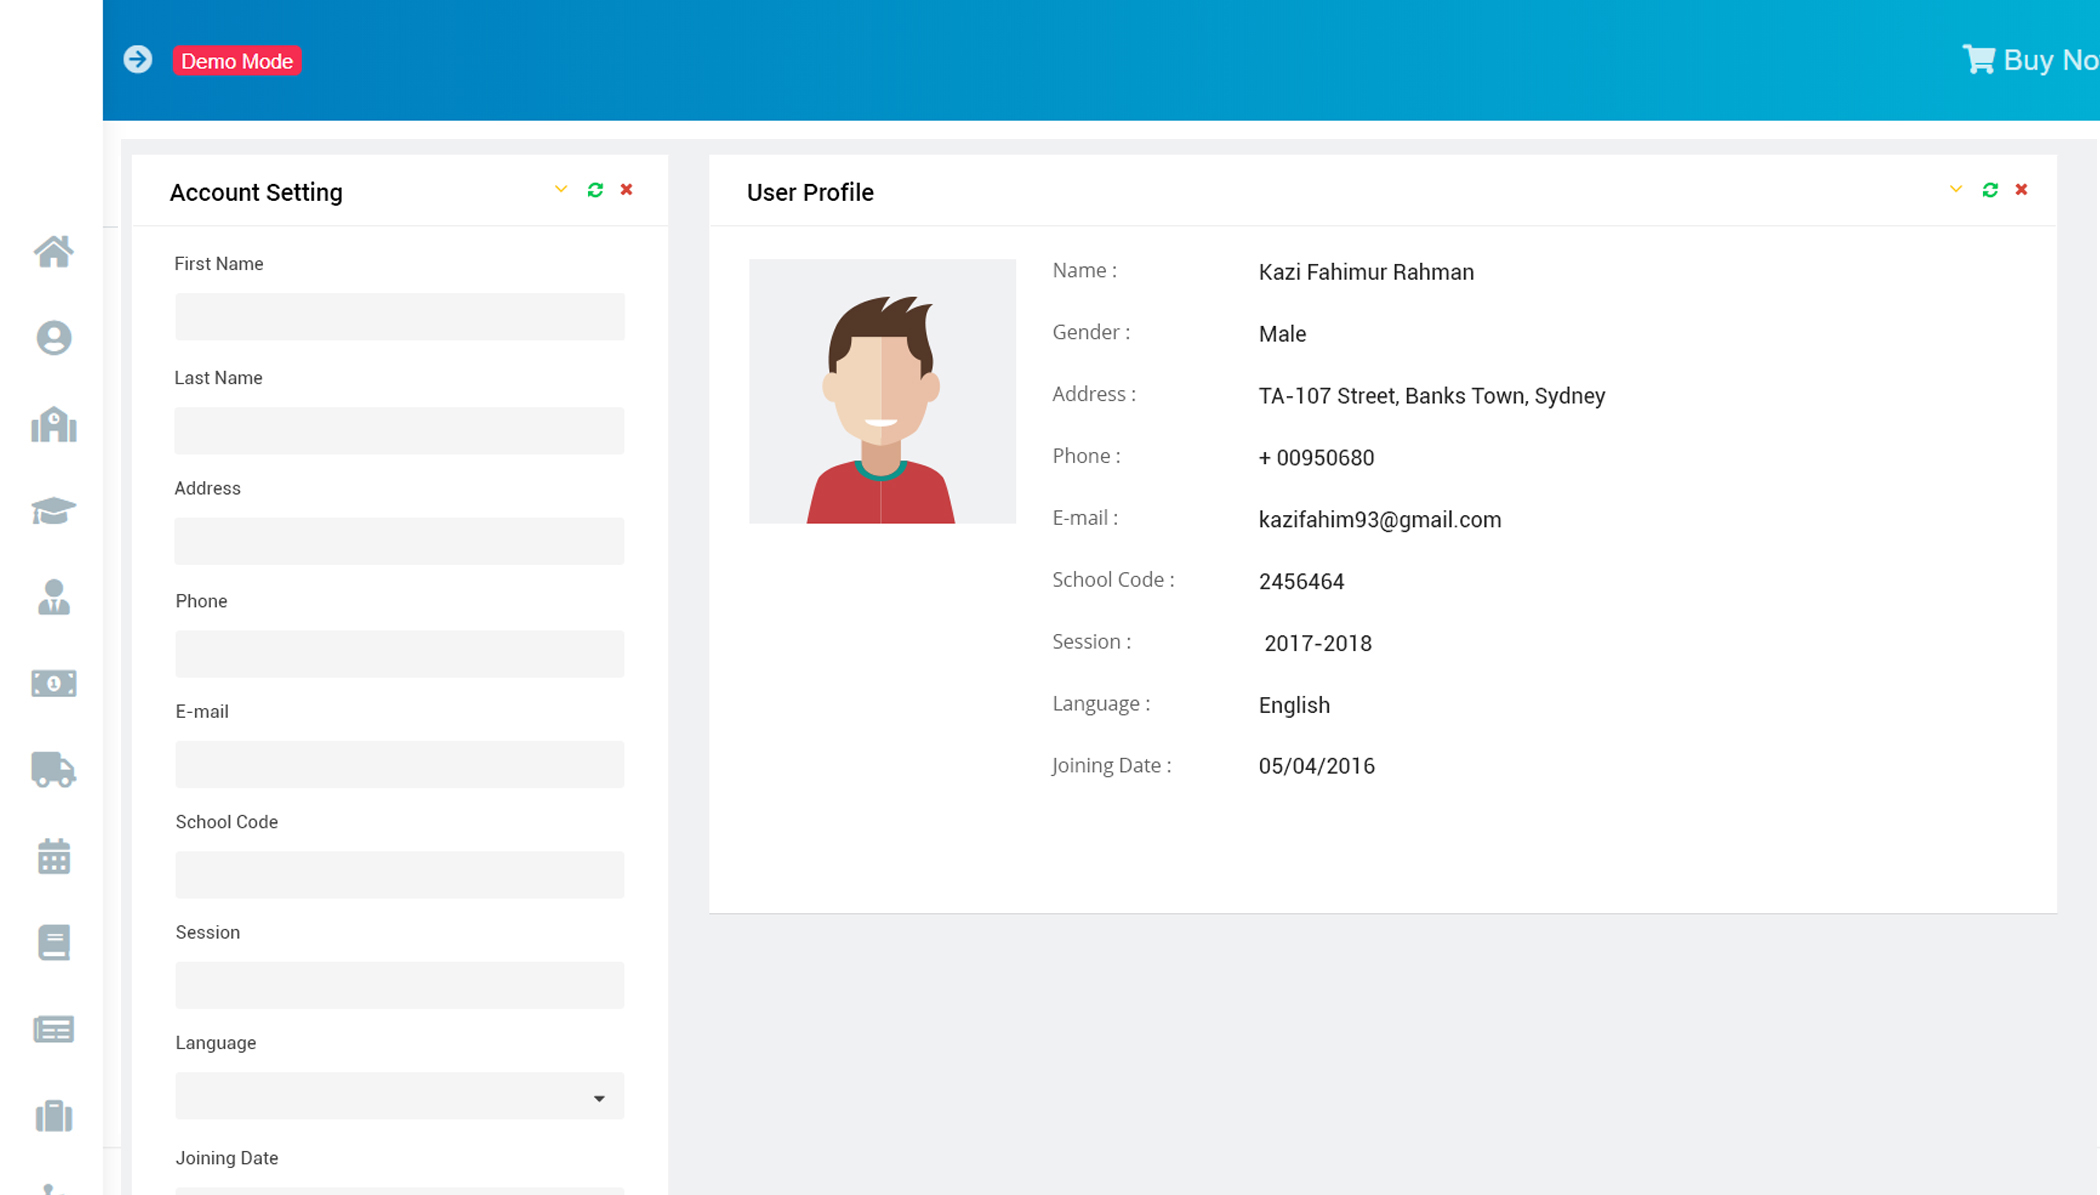This screenshot has height=1195, width=2100.
Task: Collapse the Account Setting panel chevron
Action: 561,189
